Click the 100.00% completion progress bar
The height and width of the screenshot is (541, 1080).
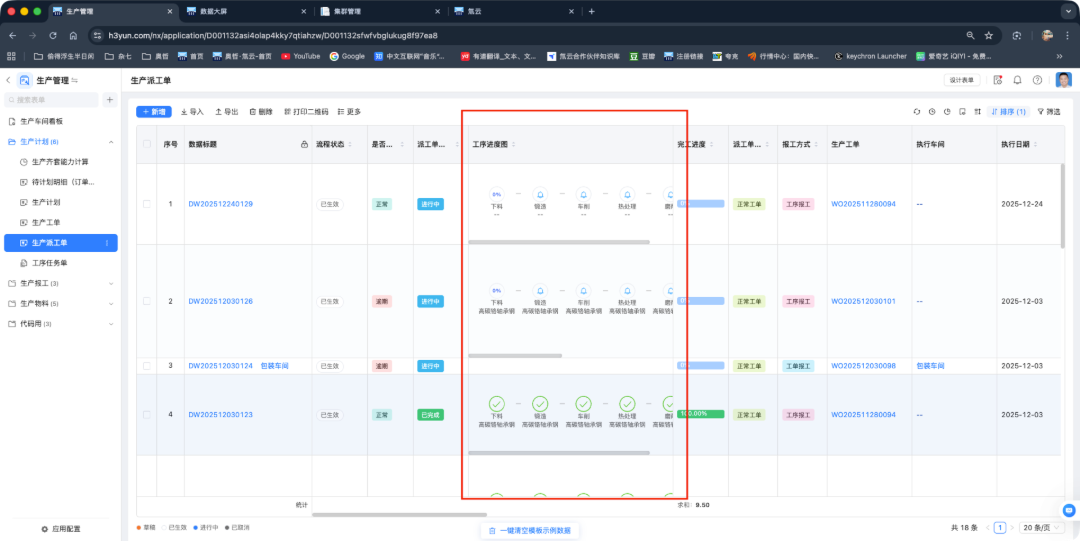click(701, 414)
